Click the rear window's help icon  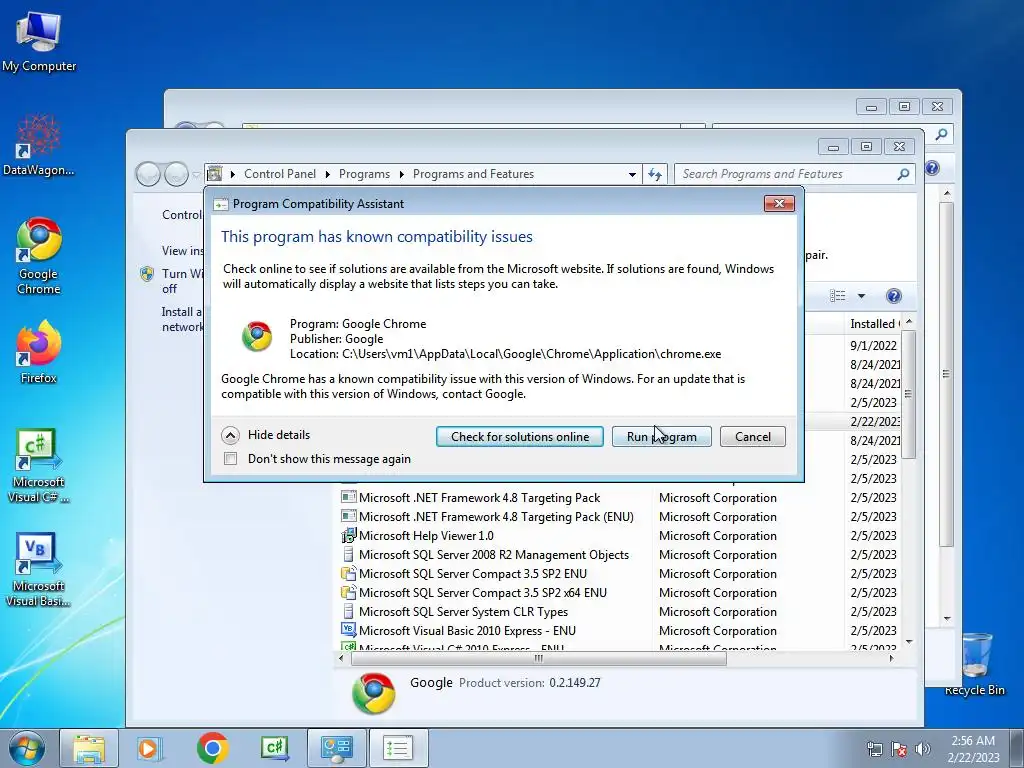[x=933, y=168]
